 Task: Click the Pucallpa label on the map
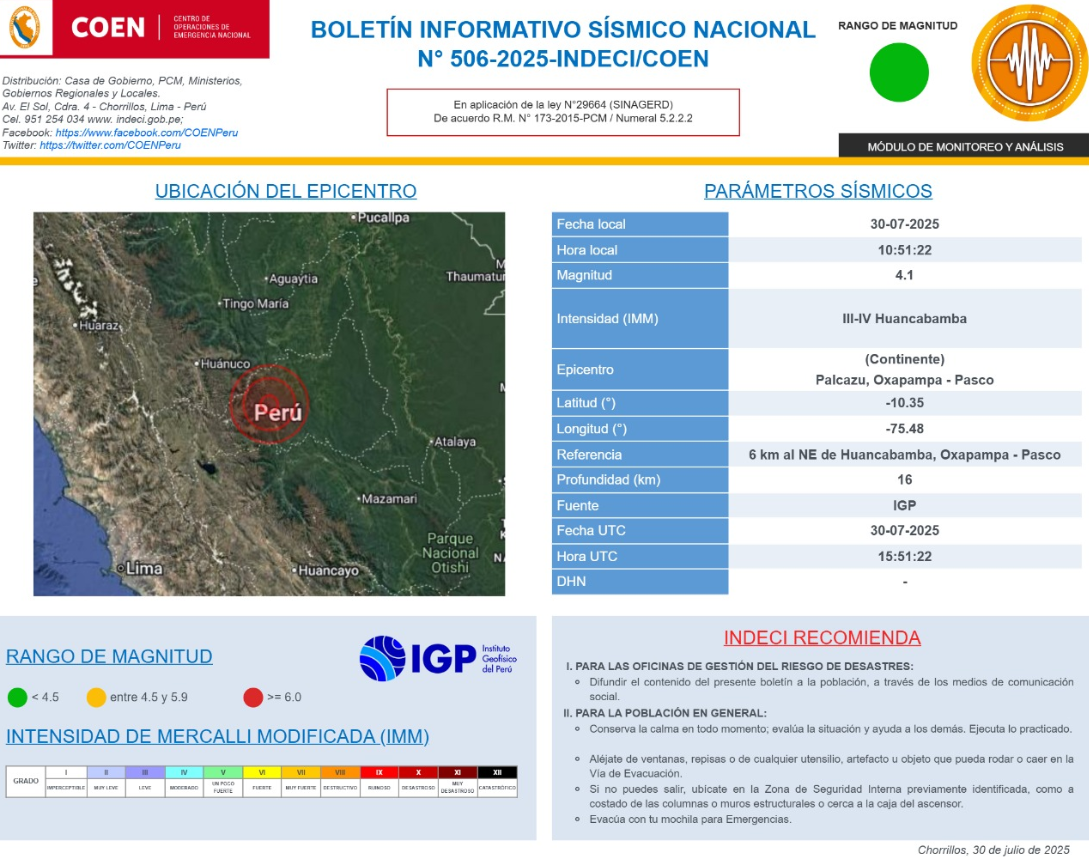pos(383,217)
